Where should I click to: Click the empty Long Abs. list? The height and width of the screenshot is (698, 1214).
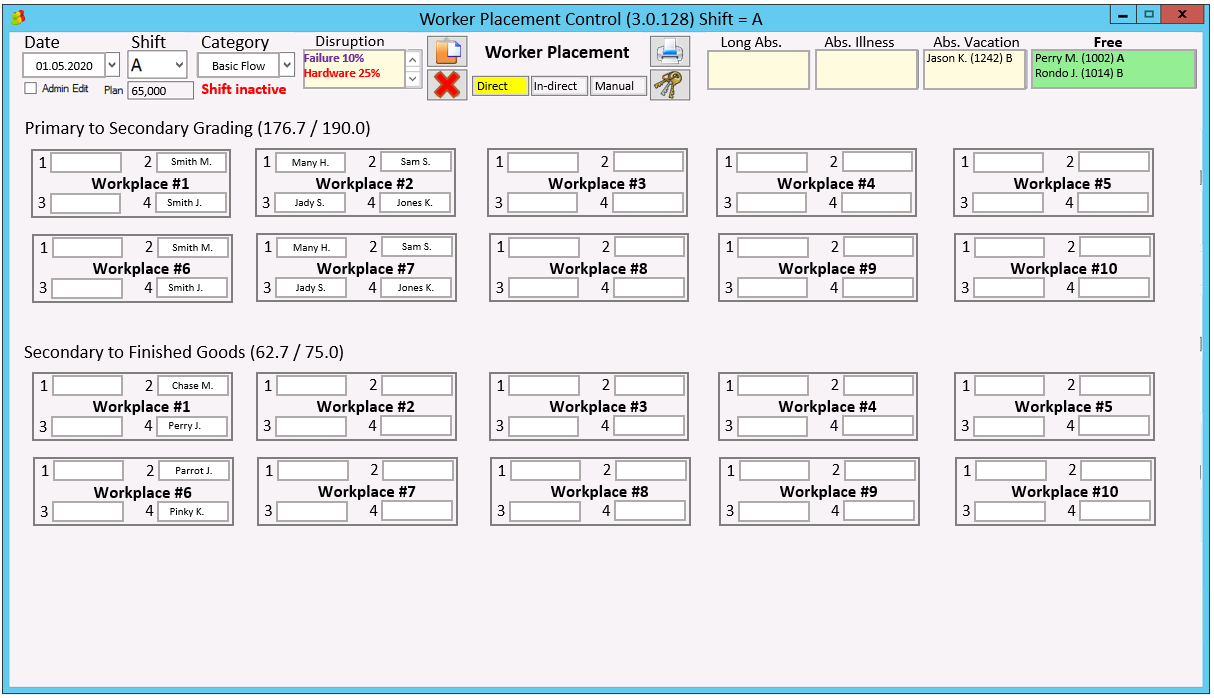point(758,70)
